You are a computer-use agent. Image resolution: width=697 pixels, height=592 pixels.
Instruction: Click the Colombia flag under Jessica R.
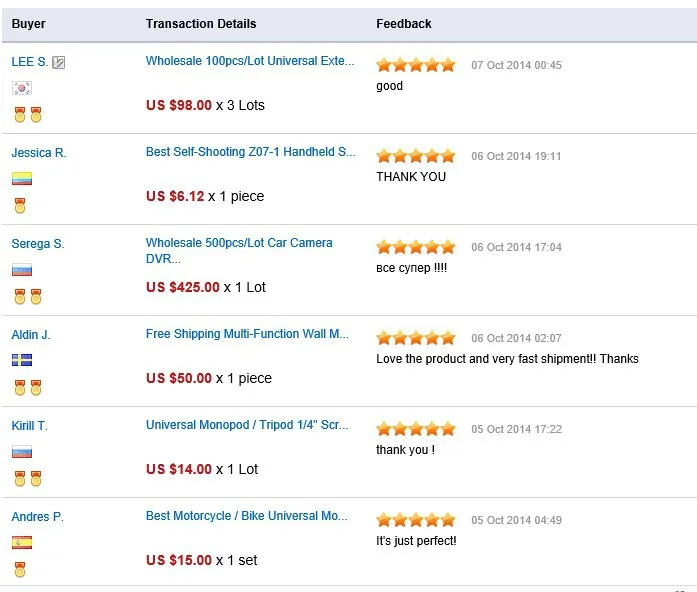(x=21, y=179)
